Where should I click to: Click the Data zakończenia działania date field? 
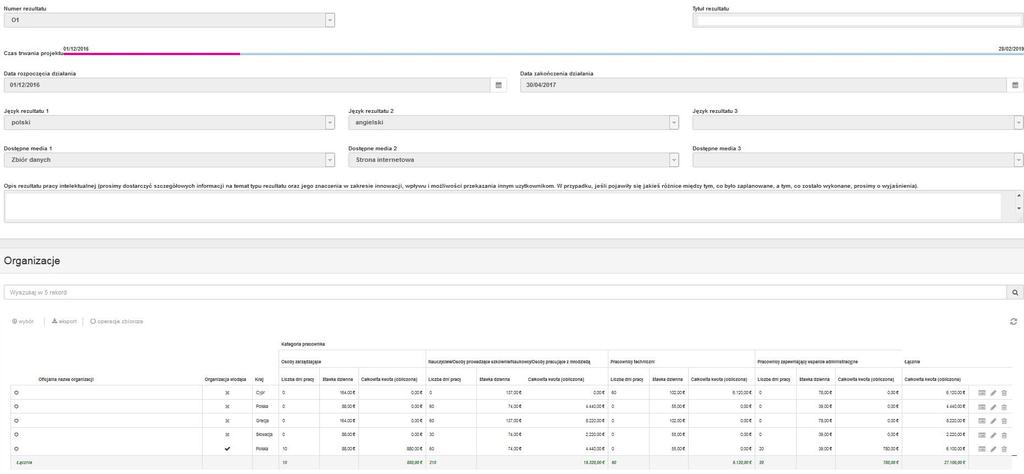764,85
